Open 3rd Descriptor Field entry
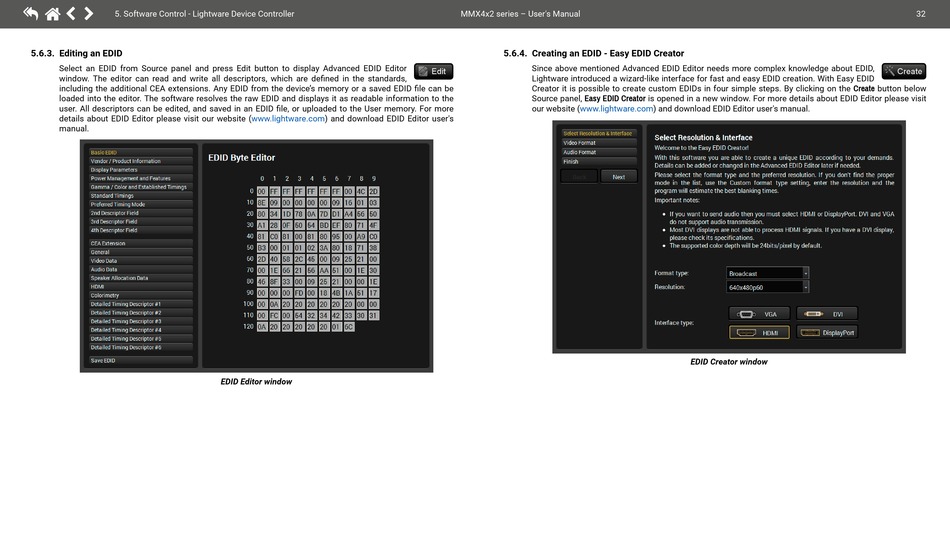The image size is (950, 533). coord(141,222)
